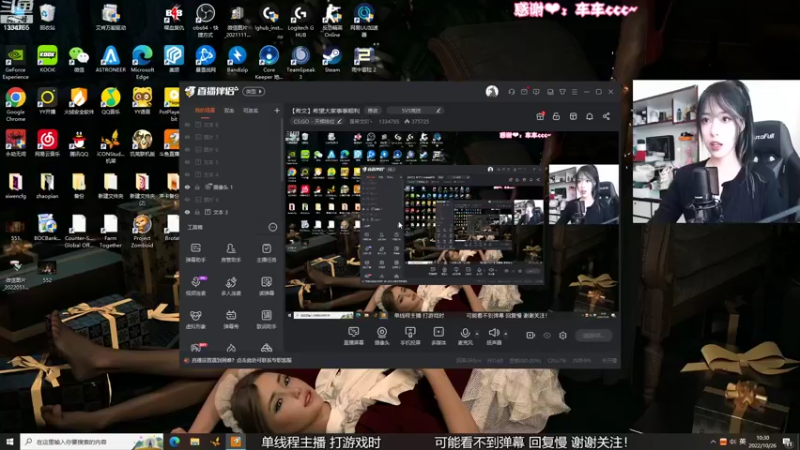Edit the SVS label with its pencil icon
The height and width of the screenshot is (450, 800).
(438, 110)
